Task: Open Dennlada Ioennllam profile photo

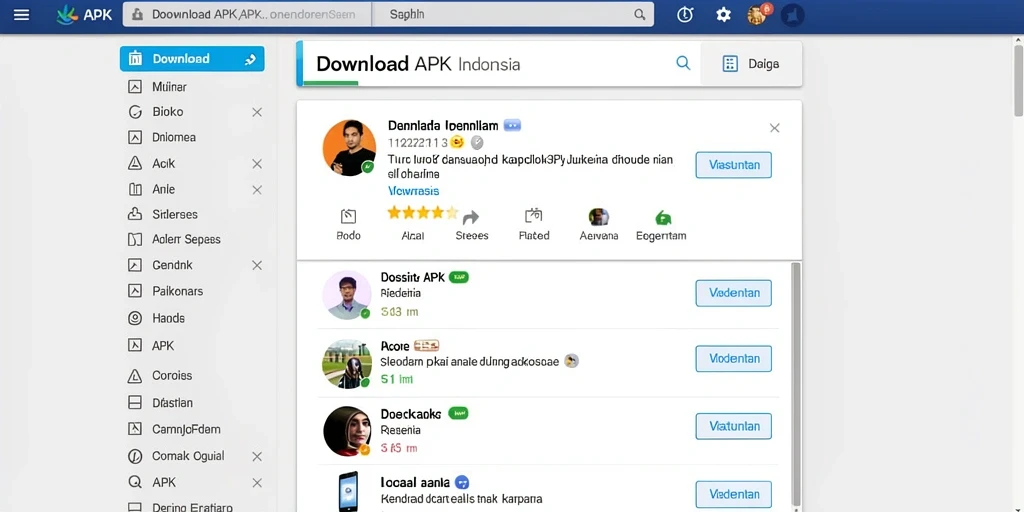Action: (349, 148)
